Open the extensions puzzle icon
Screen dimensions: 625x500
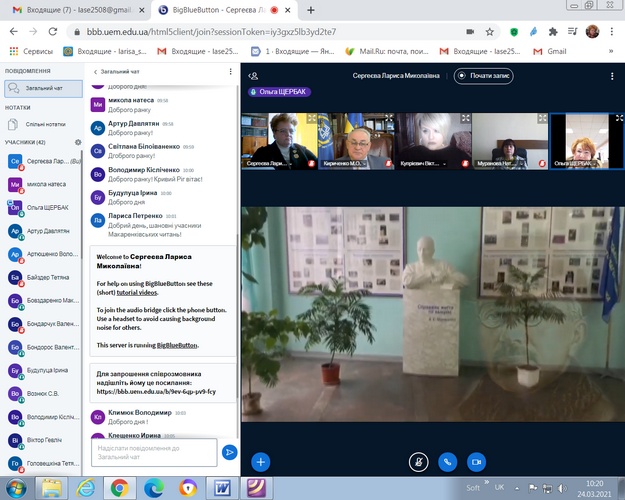point(553,32)
